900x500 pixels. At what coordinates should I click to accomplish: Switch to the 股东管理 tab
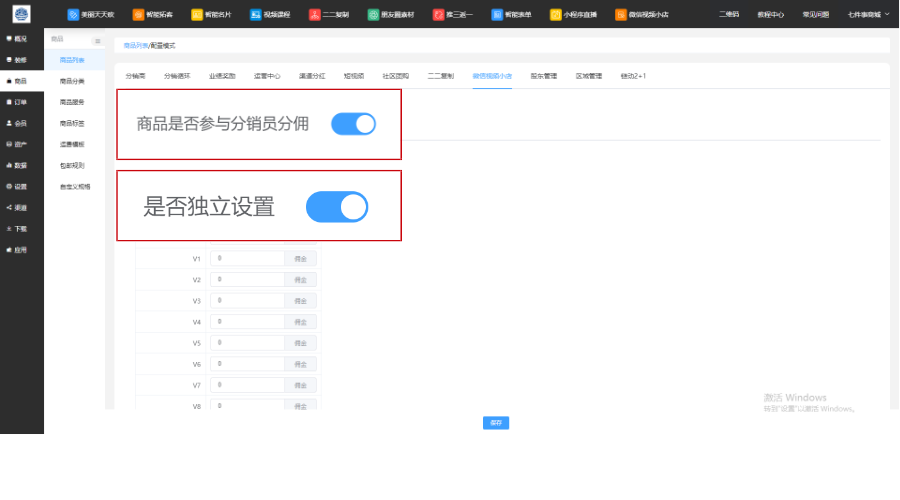click(544, 76)
